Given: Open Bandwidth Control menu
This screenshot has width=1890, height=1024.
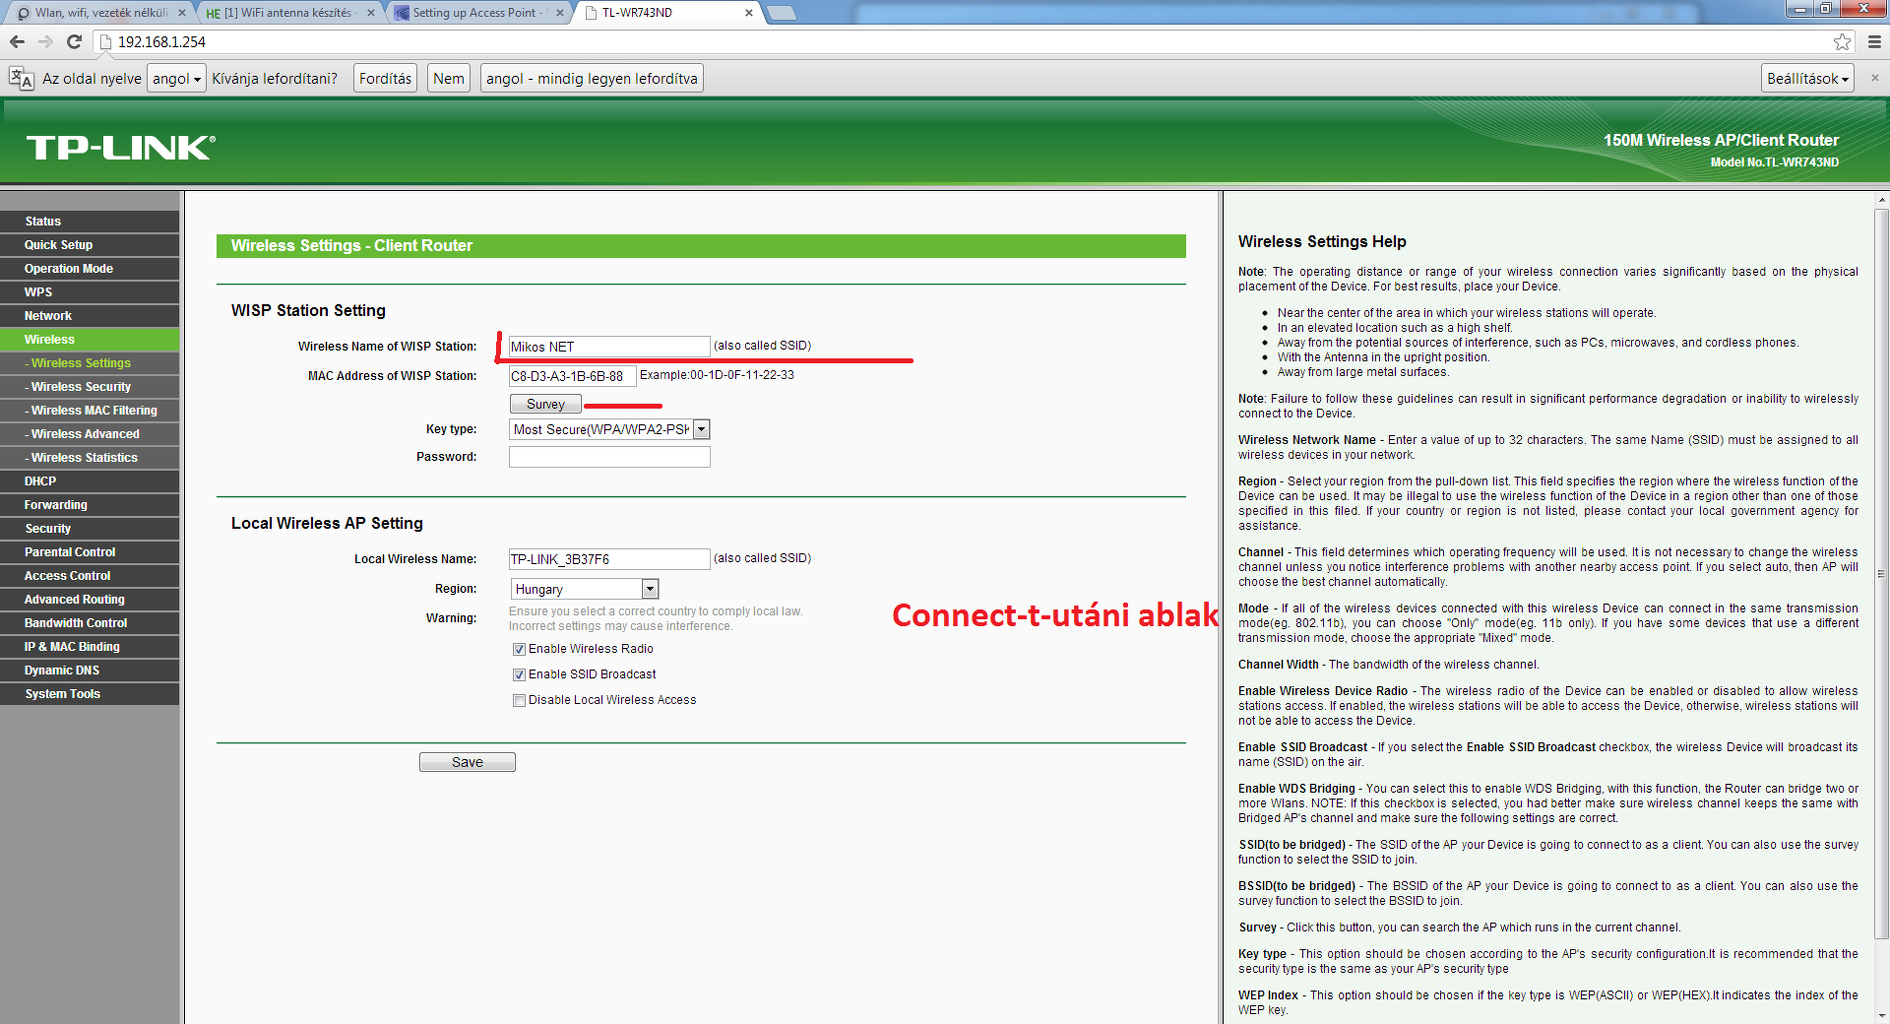Looking at the screenshot, I should [90, 623].
